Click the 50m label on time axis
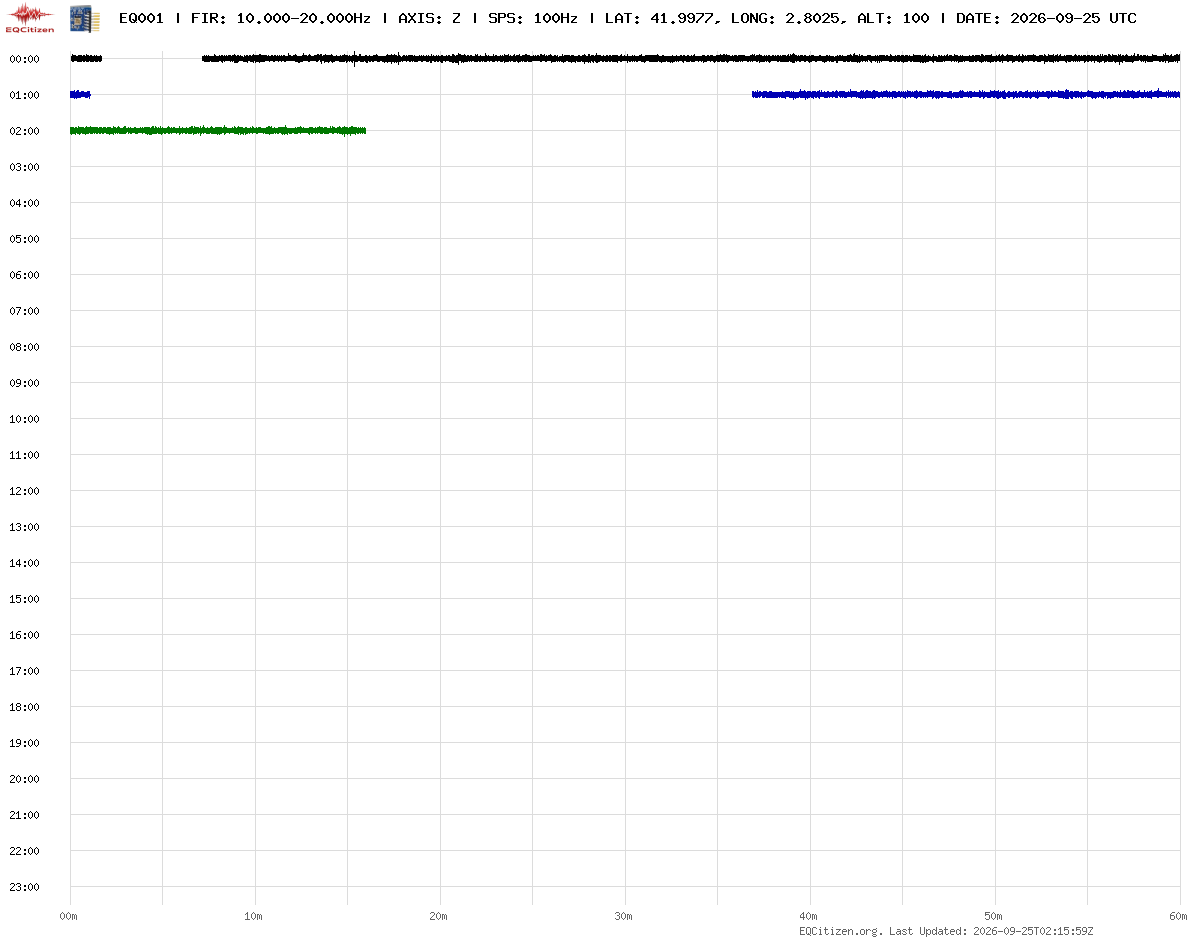 994,916
